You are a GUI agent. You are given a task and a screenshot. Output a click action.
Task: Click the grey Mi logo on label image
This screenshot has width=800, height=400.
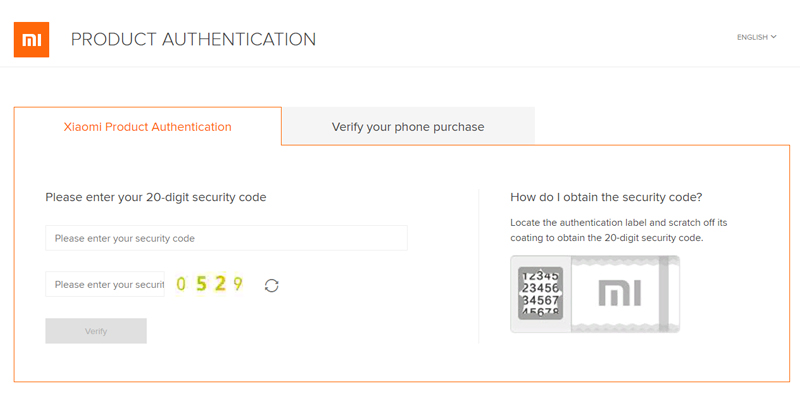[x=619, y=294]
